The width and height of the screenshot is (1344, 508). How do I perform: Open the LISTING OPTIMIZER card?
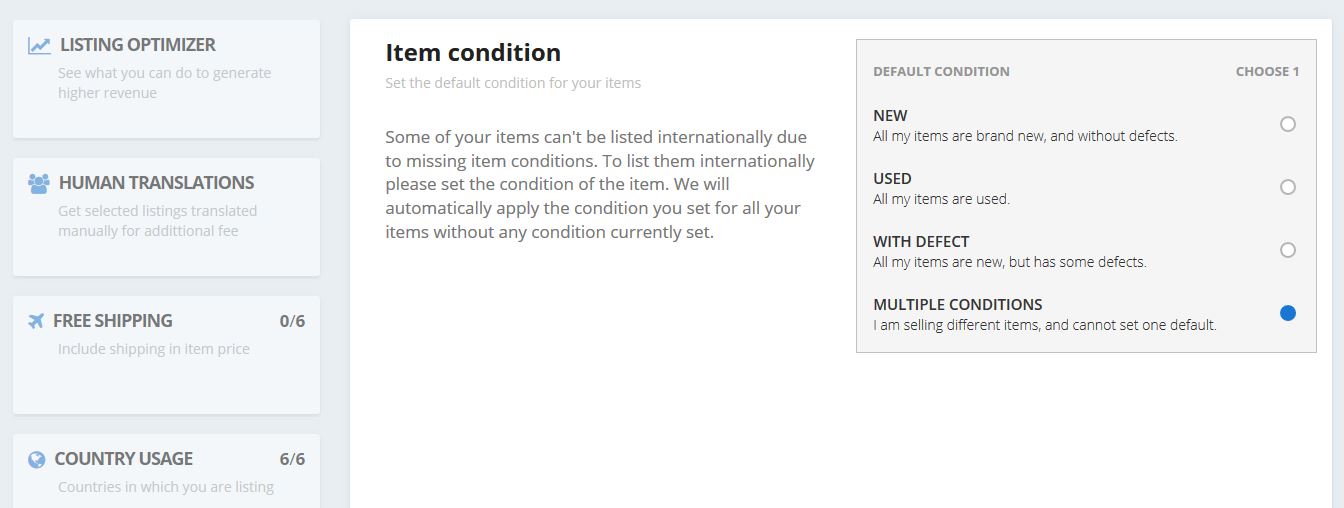[x=166, y=79]
